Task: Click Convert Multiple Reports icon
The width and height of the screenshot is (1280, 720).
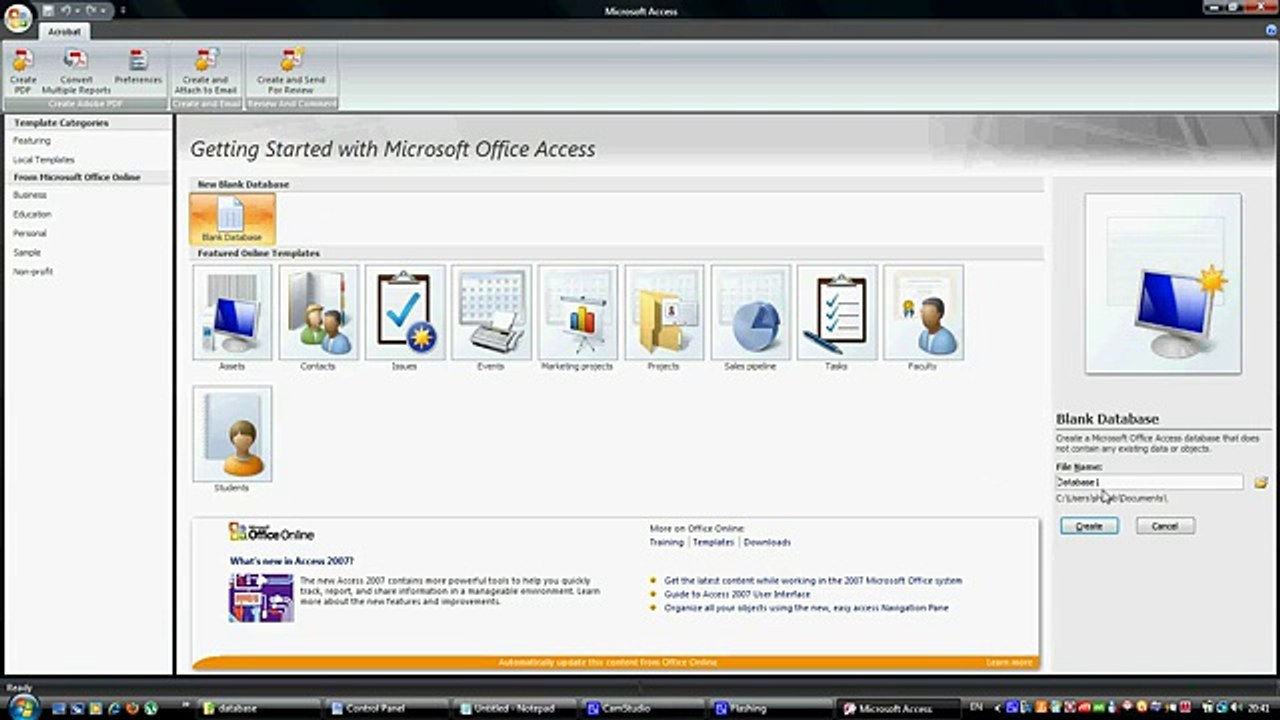Action: (x=76, y=71)
